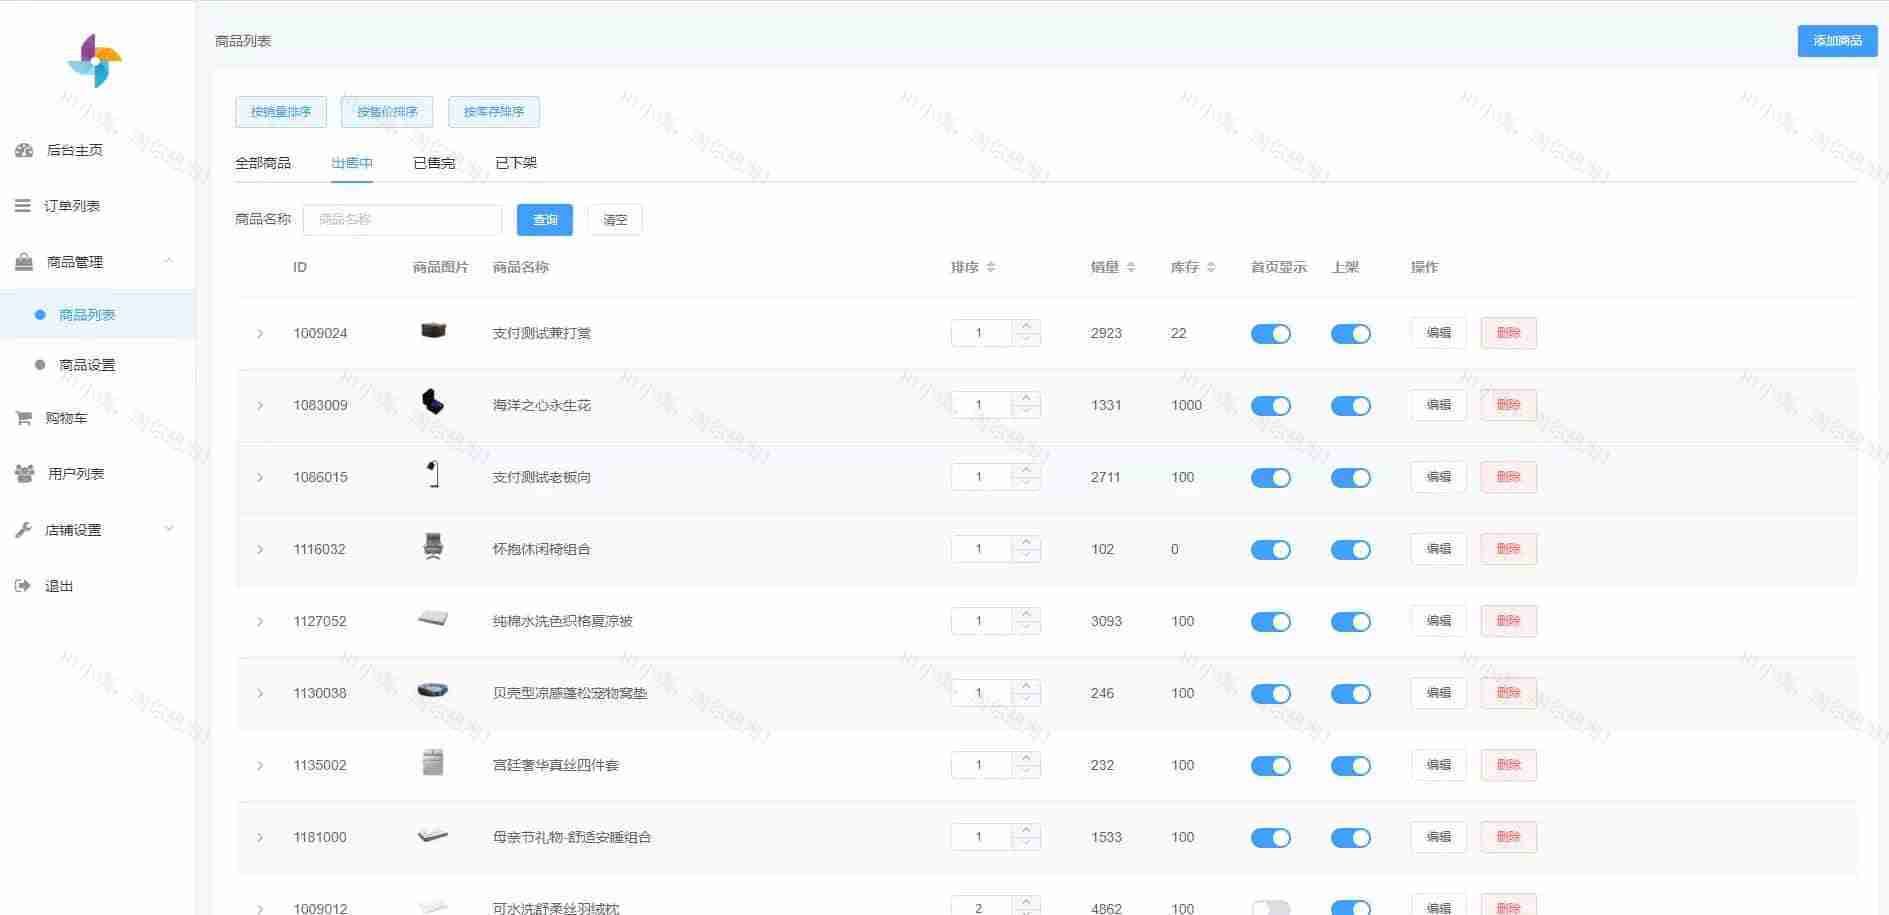
Task: Click the exit icon beside 退出
Action: click(22, 586)
